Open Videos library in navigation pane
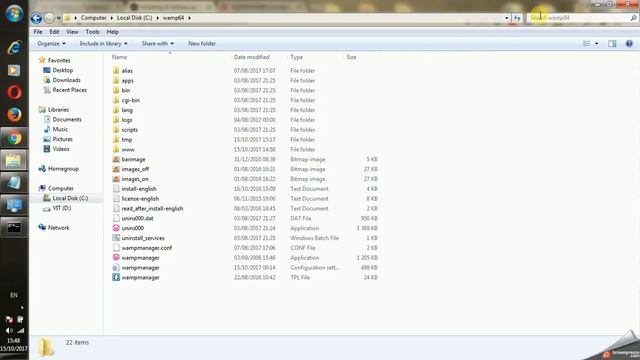 coord(61,149)
